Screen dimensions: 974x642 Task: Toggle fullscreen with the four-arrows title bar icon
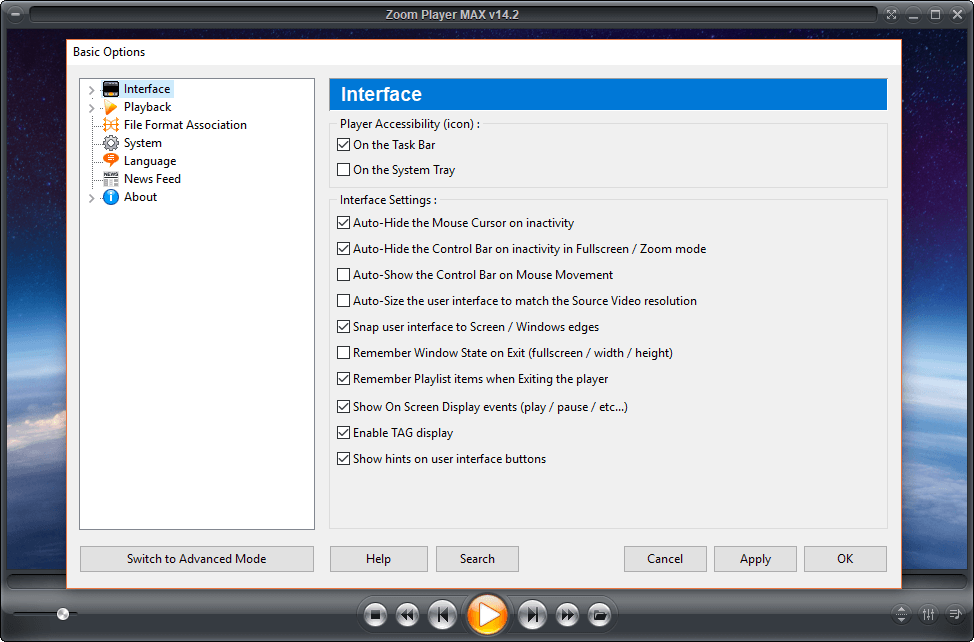click(891, 14)
